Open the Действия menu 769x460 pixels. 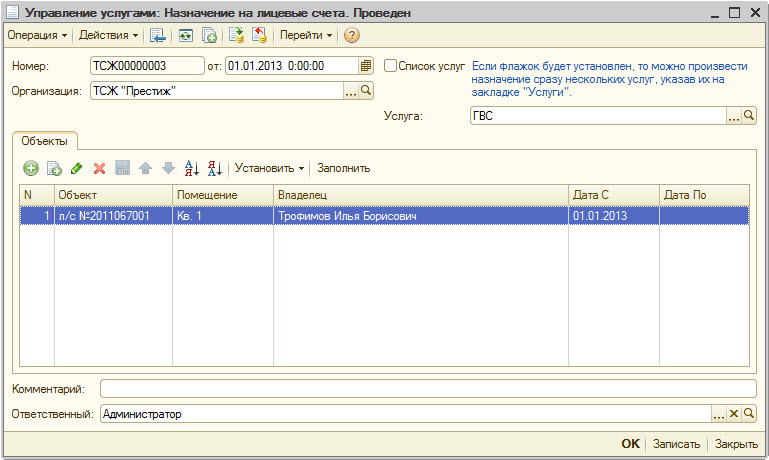[107, 35]
